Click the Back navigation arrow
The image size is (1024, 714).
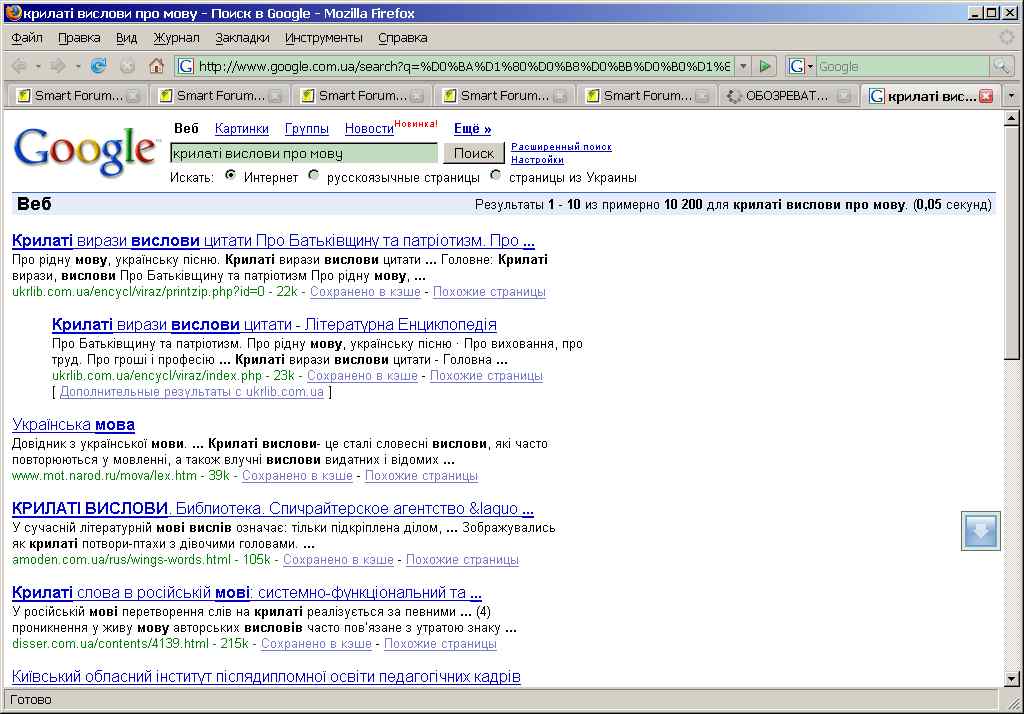point(19,66)
